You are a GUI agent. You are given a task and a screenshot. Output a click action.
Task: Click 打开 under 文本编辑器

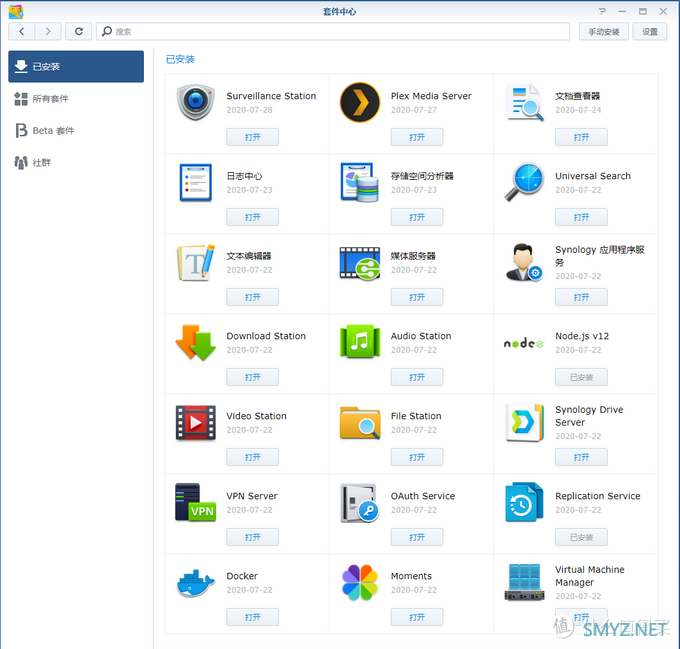(252, 297)
